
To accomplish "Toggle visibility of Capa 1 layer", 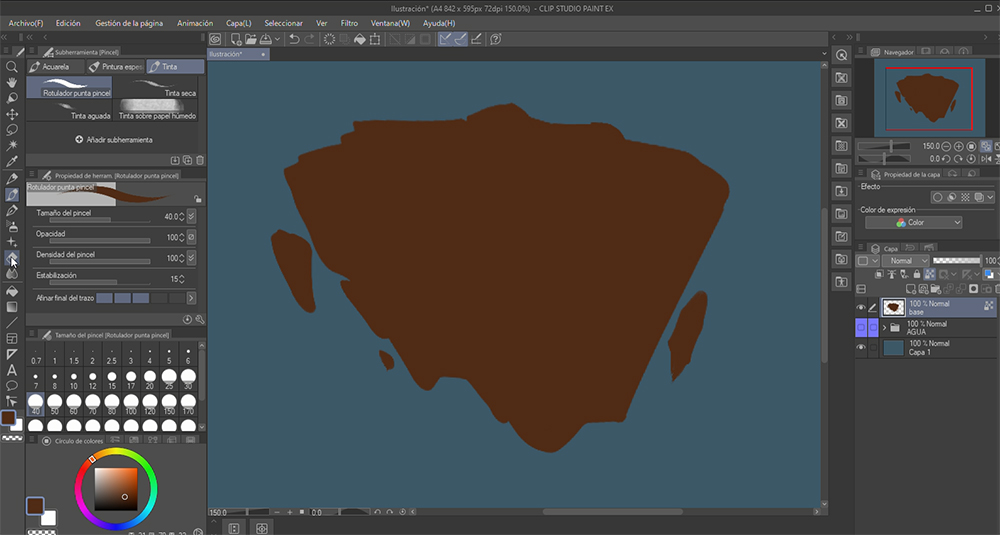I will tap(861, 348).
